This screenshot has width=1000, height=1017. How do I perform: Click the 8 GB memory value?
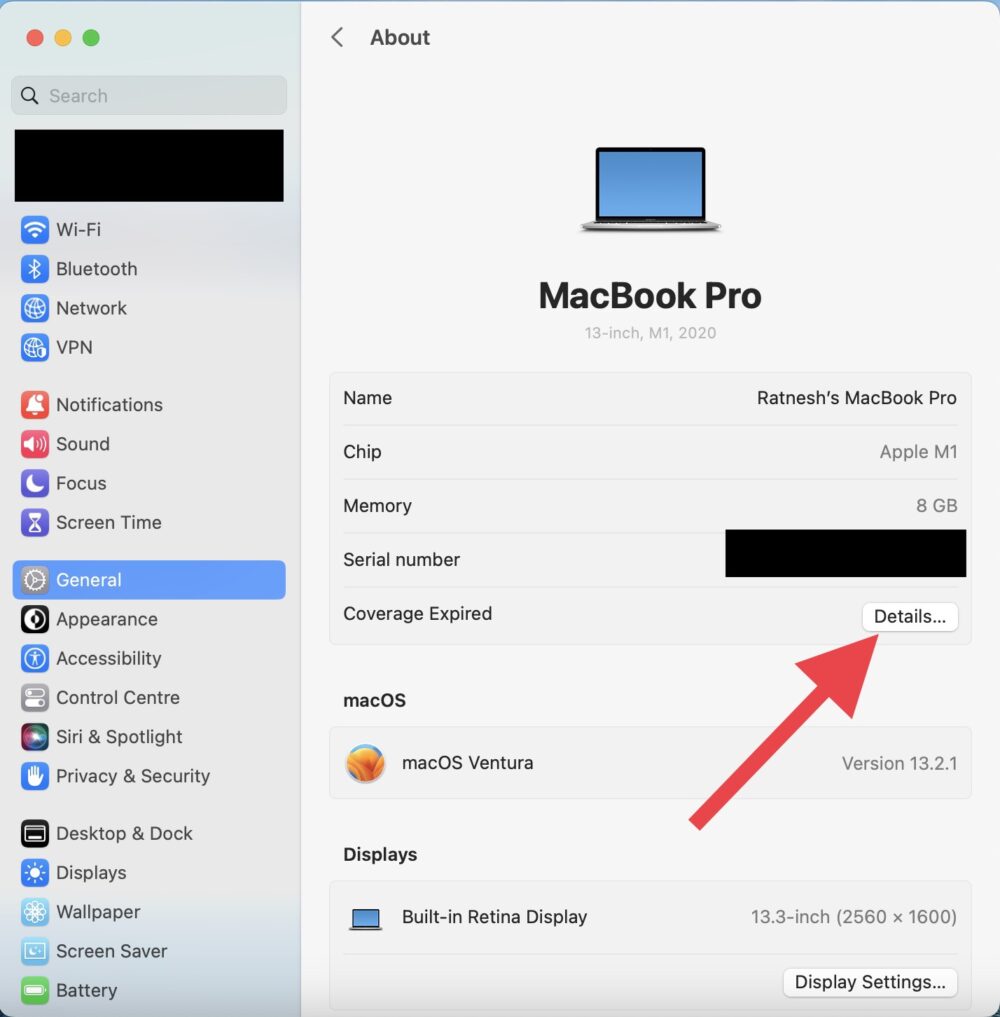936,506
